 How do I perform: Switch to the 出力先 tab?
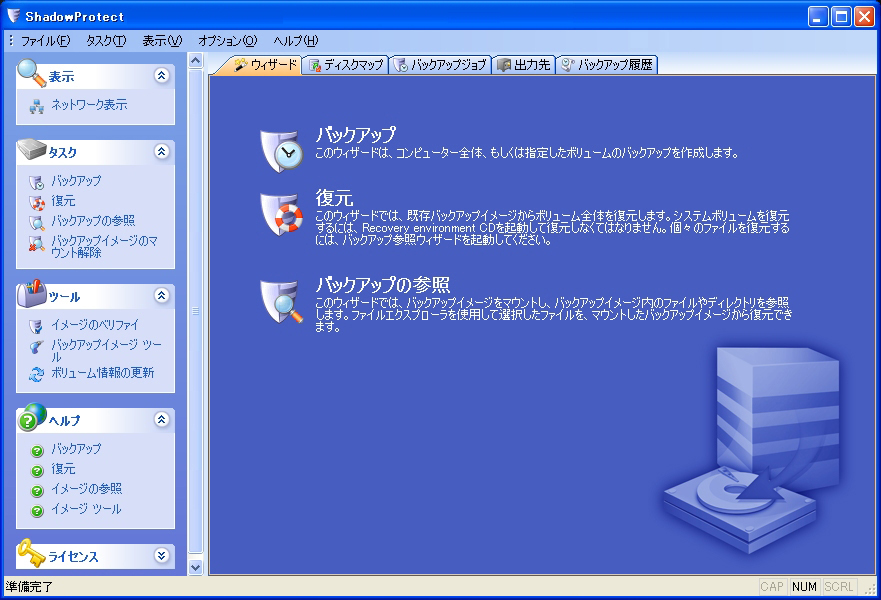click(524, 65)
